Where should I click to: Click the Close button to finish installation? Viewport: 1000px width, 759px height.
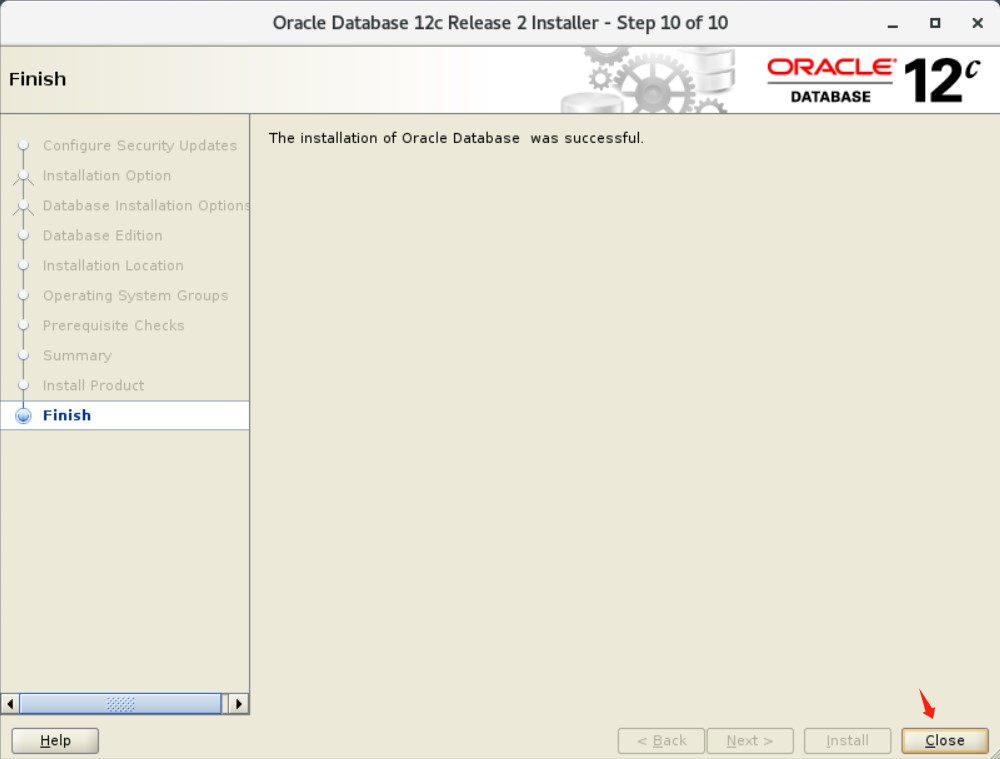945,741
